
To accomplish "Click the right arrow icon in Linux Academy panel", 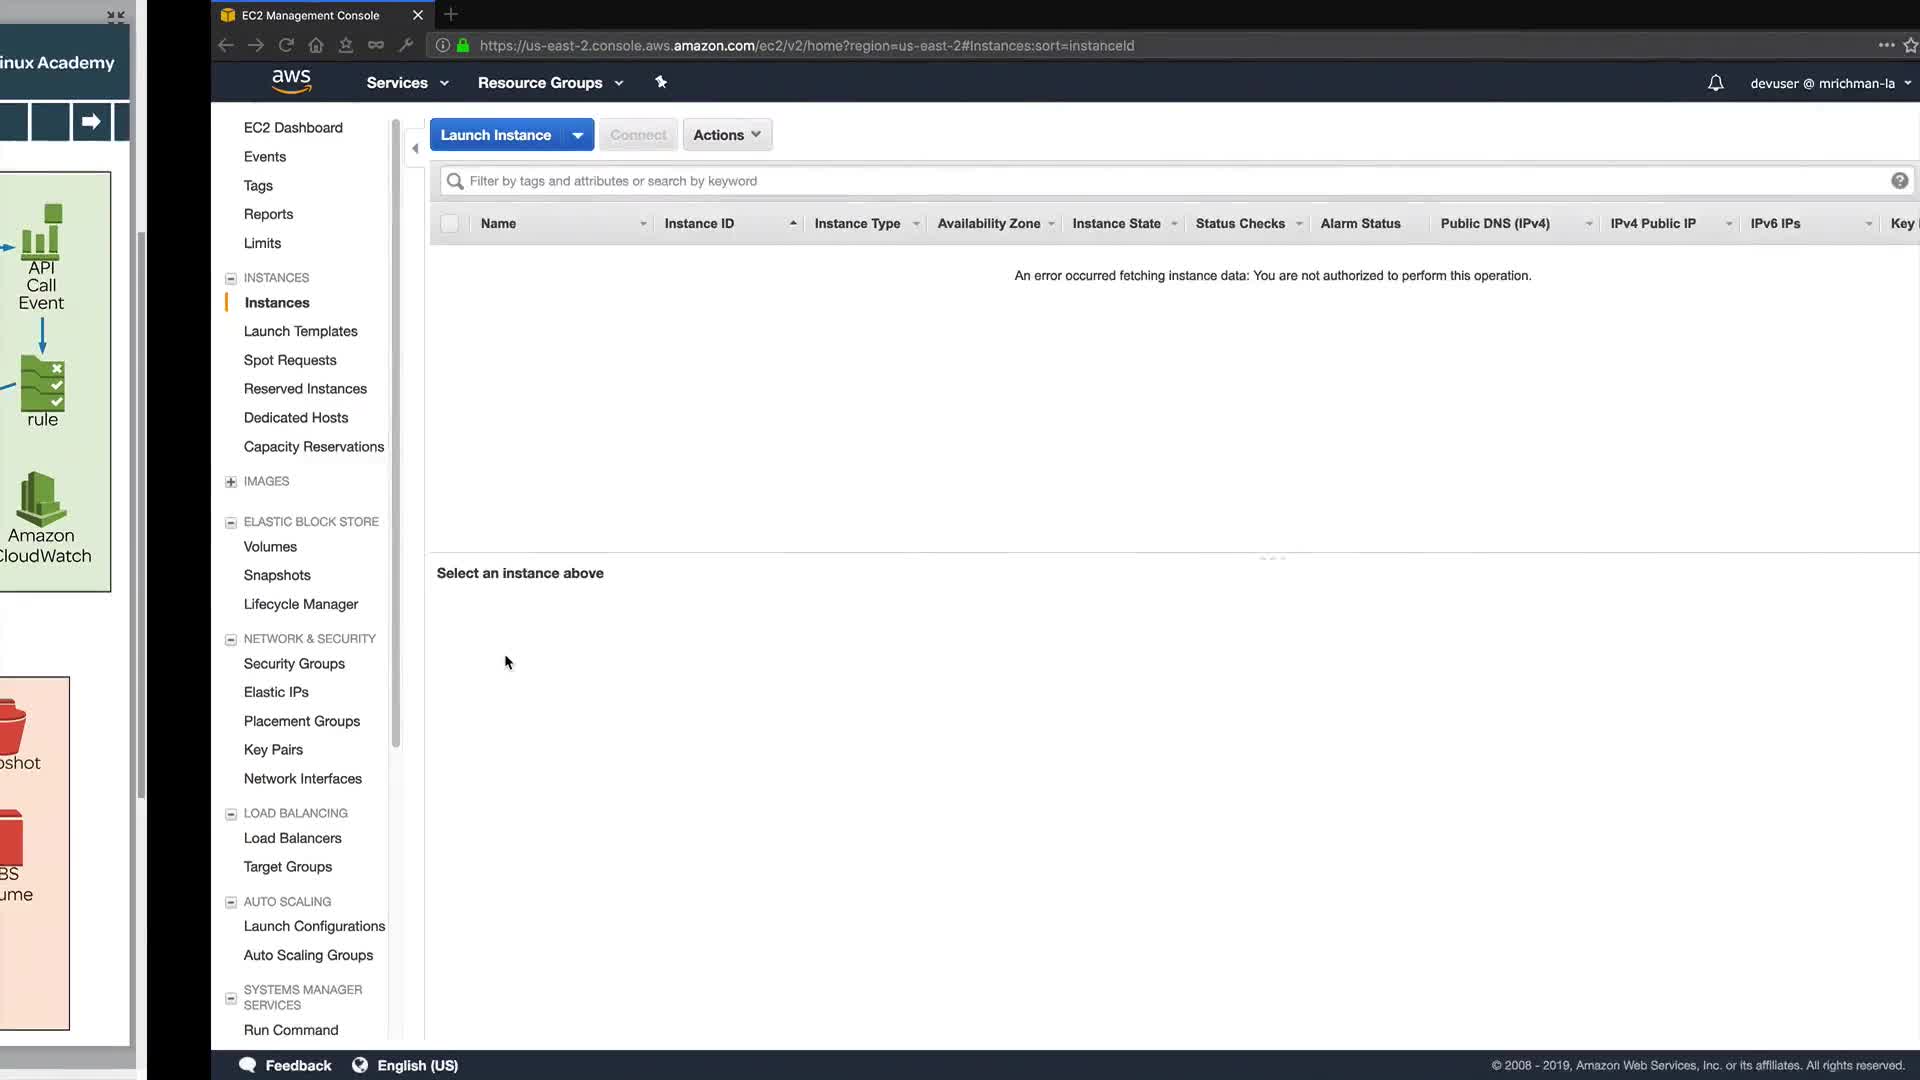I will coord(91,122).
